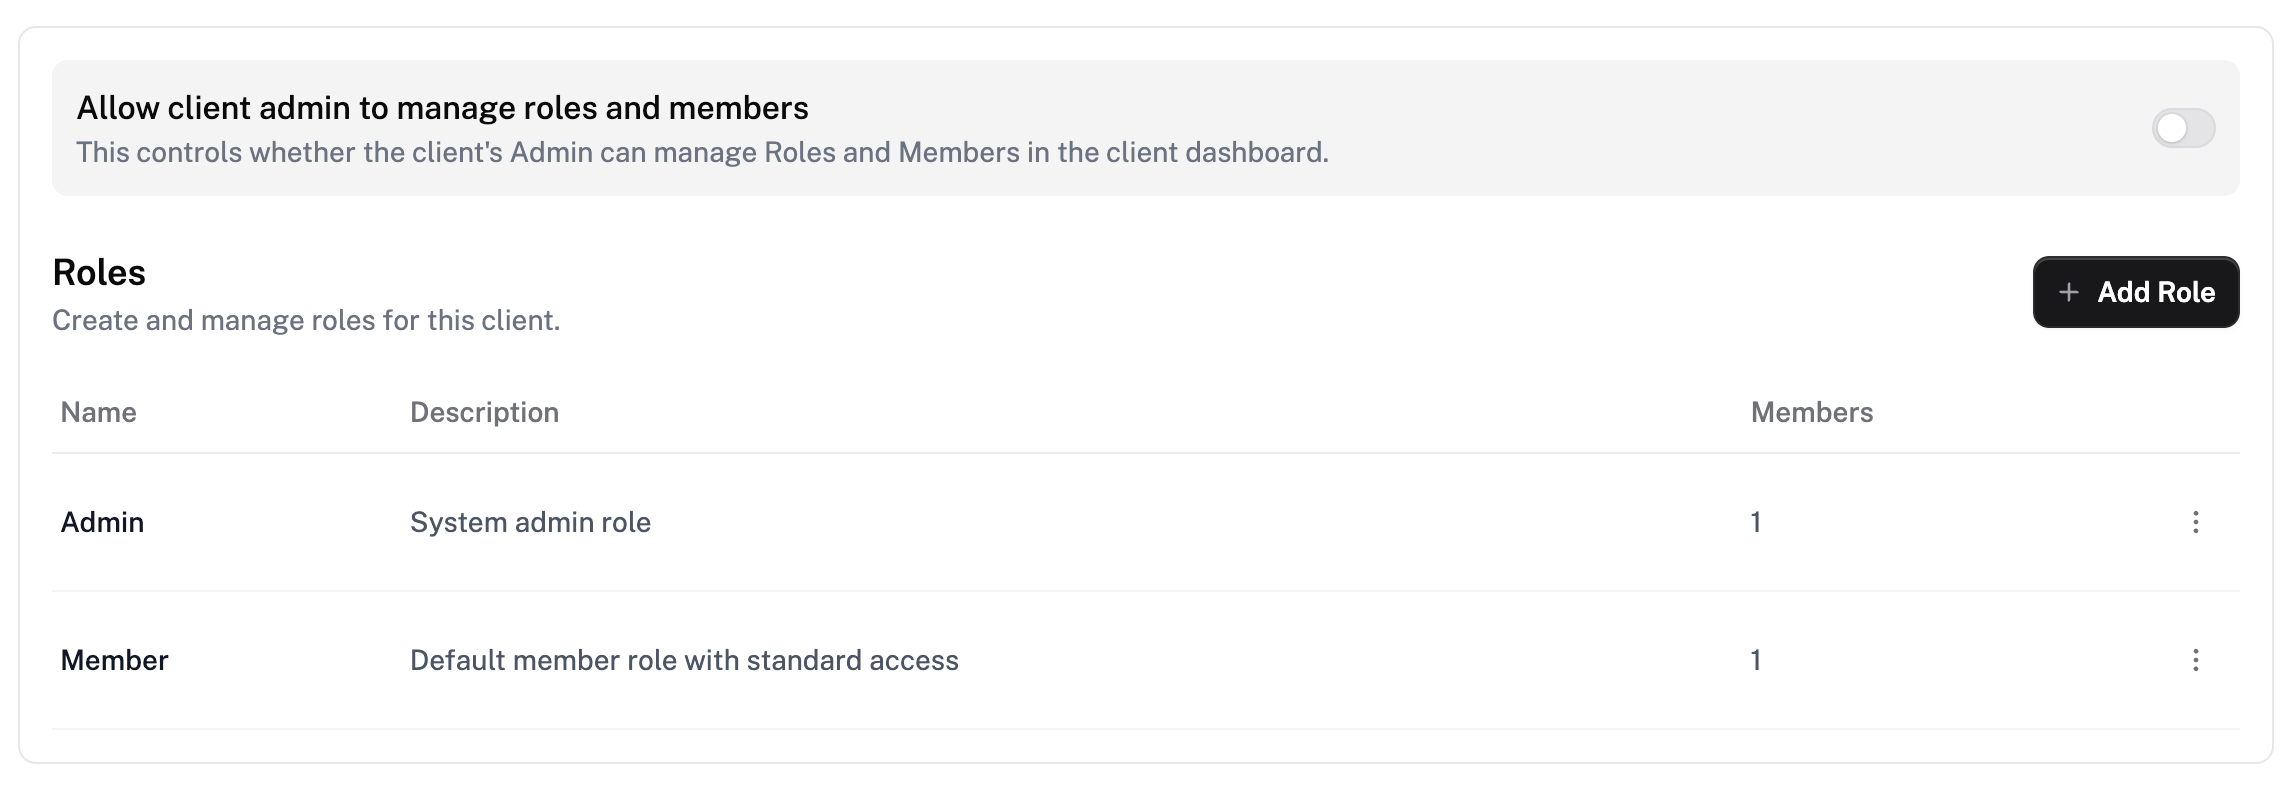Click the plus icon in Add Role
Screen dimensions: 2292x802
point(2069,292)
